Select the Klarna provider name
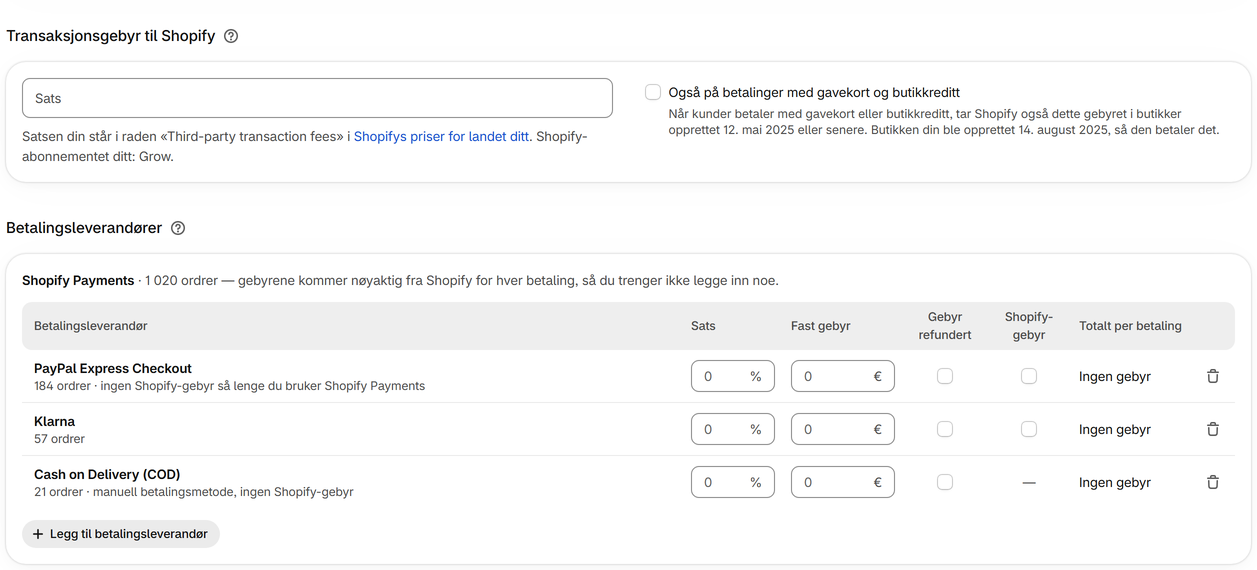 [54, 421]
